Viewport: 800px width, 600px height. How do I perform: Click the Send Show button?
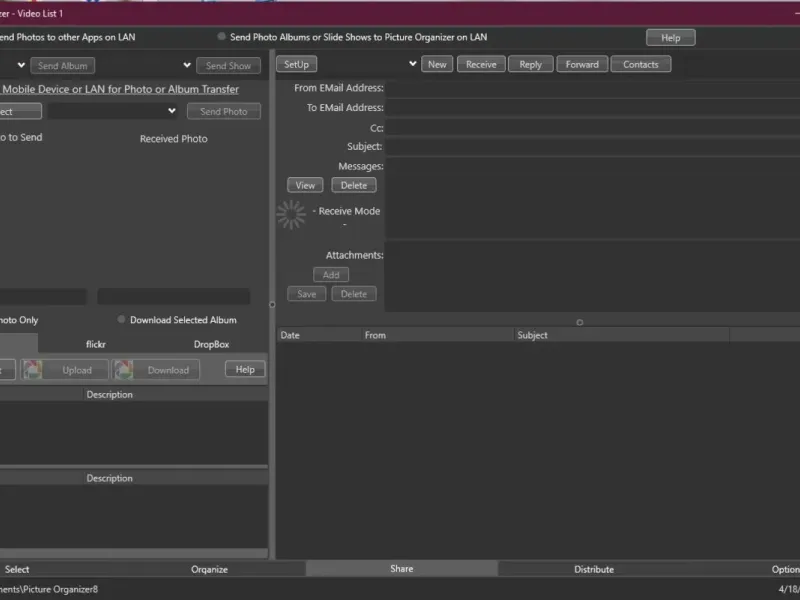point(228,66)
